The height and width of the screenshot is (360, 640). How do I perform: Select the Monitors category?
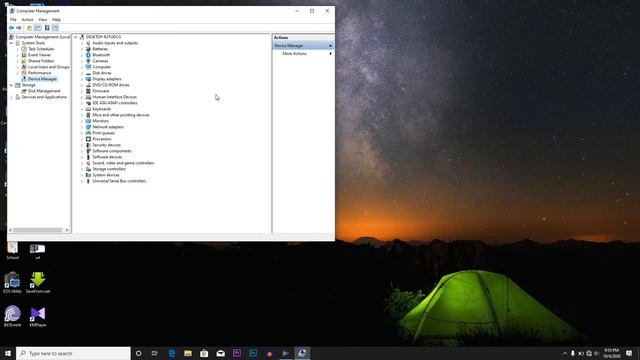coord(100,121)
